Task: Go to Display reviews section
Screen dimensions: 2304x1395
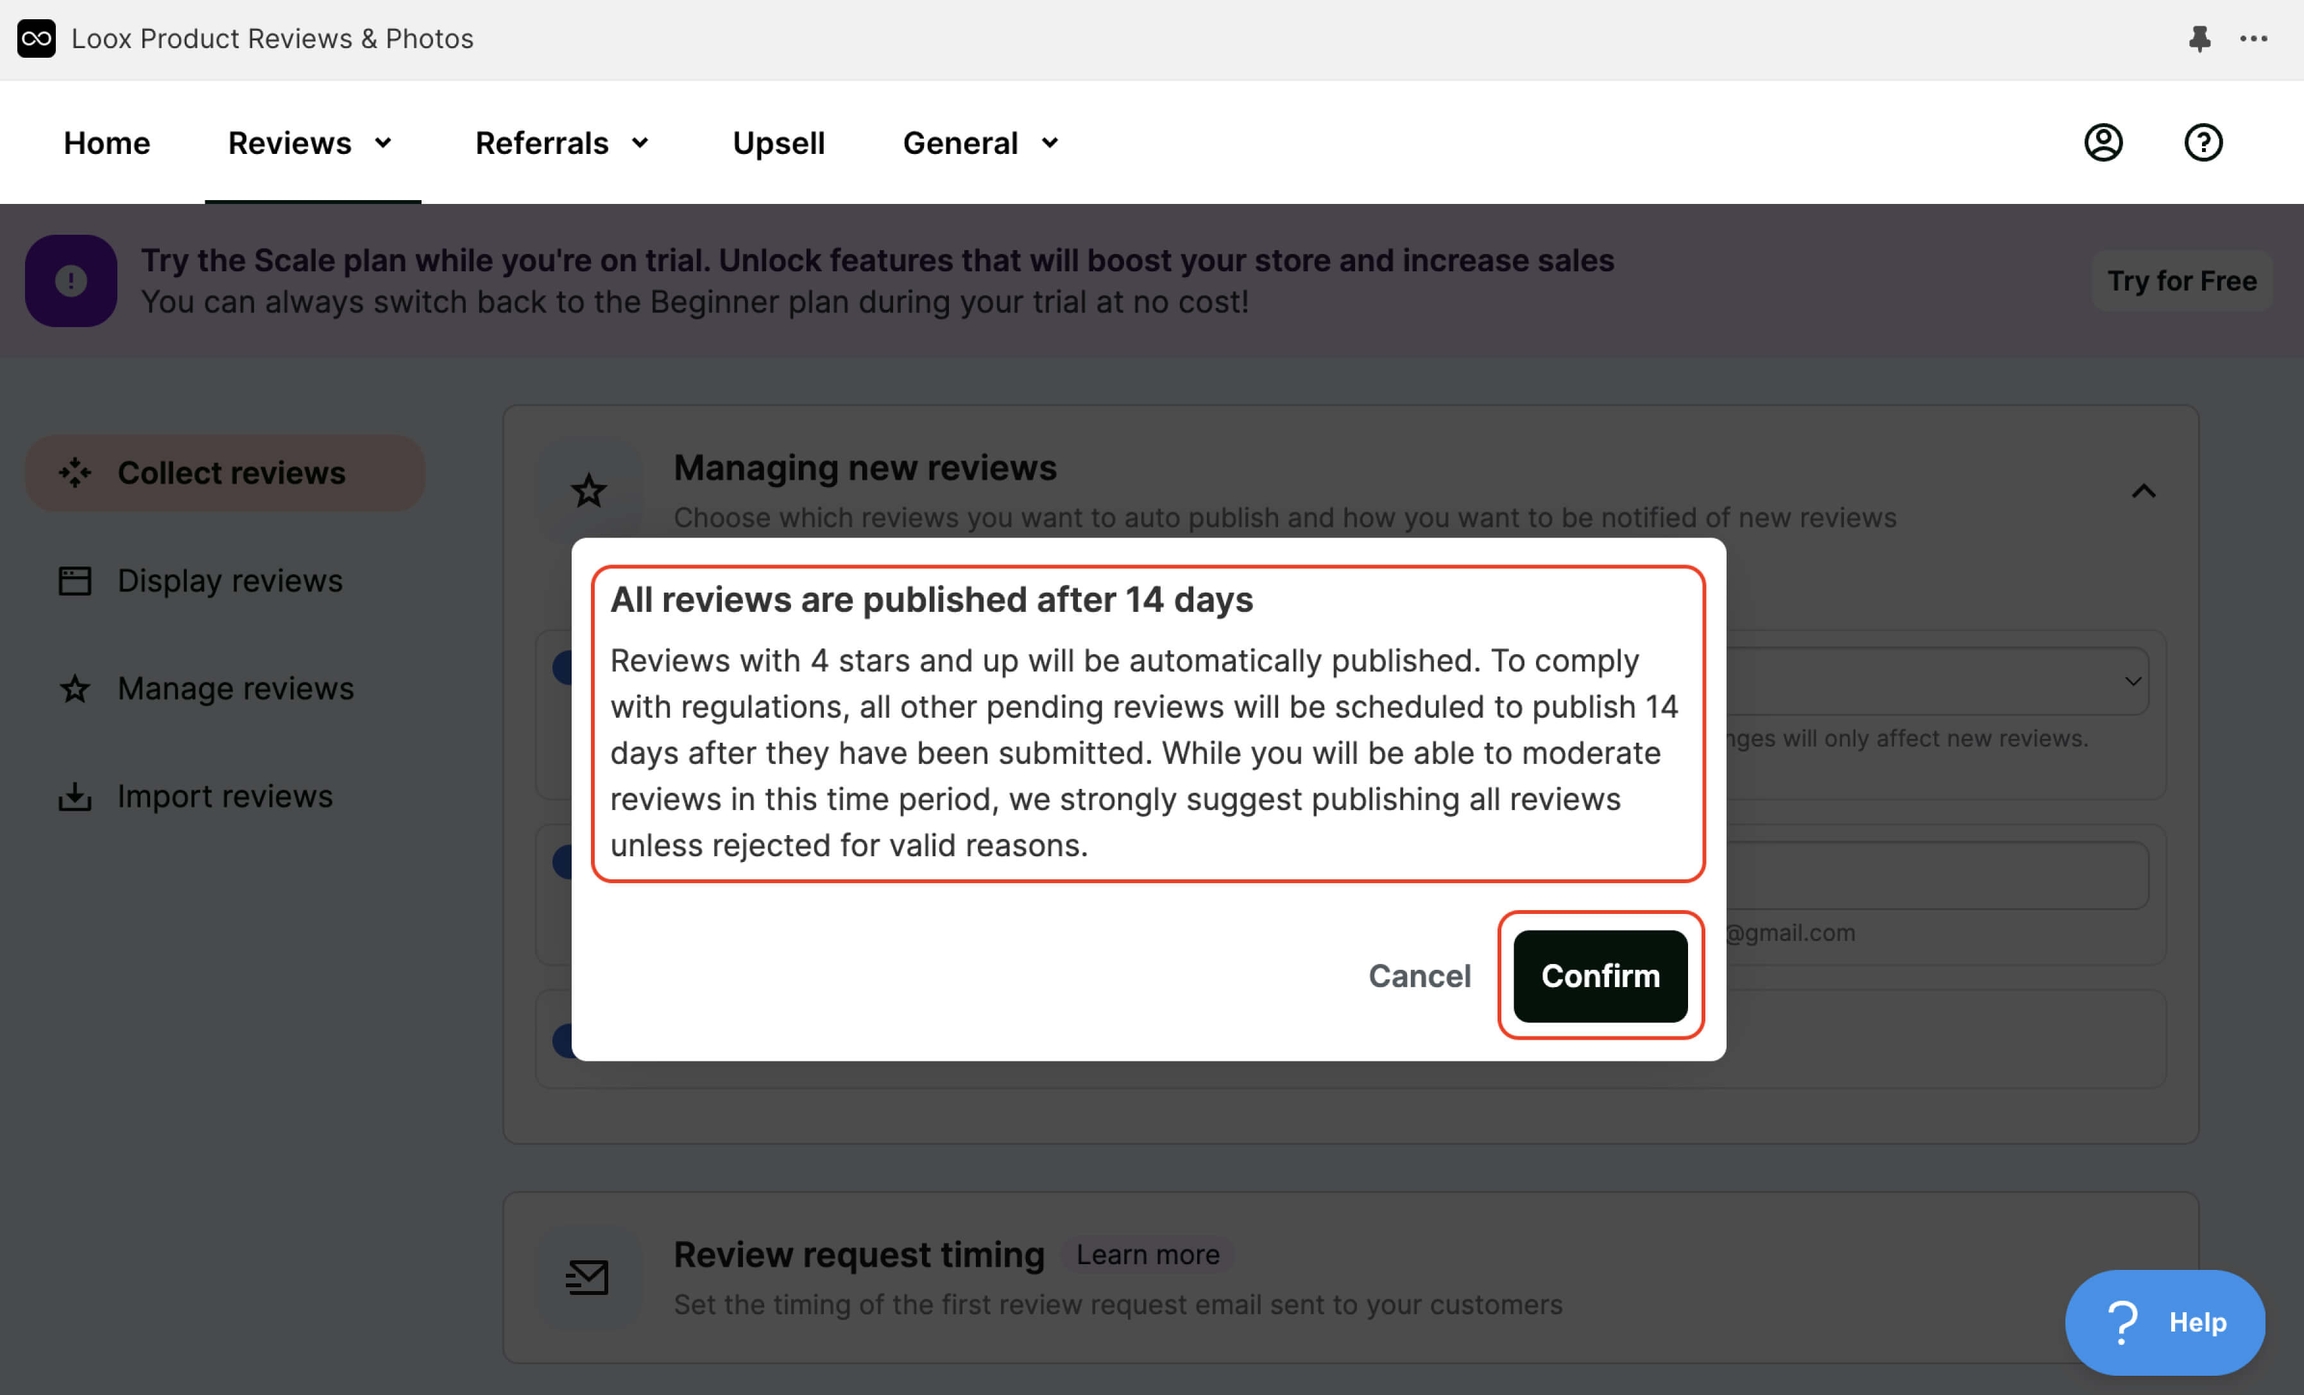Action: click(x=229, y=581)
